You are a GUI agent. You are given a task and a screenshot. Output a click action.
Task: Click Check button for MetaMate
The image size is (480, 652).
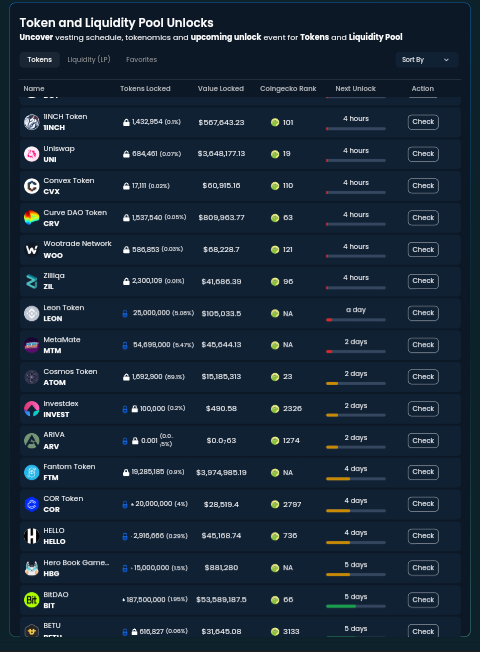click(423, 345)
